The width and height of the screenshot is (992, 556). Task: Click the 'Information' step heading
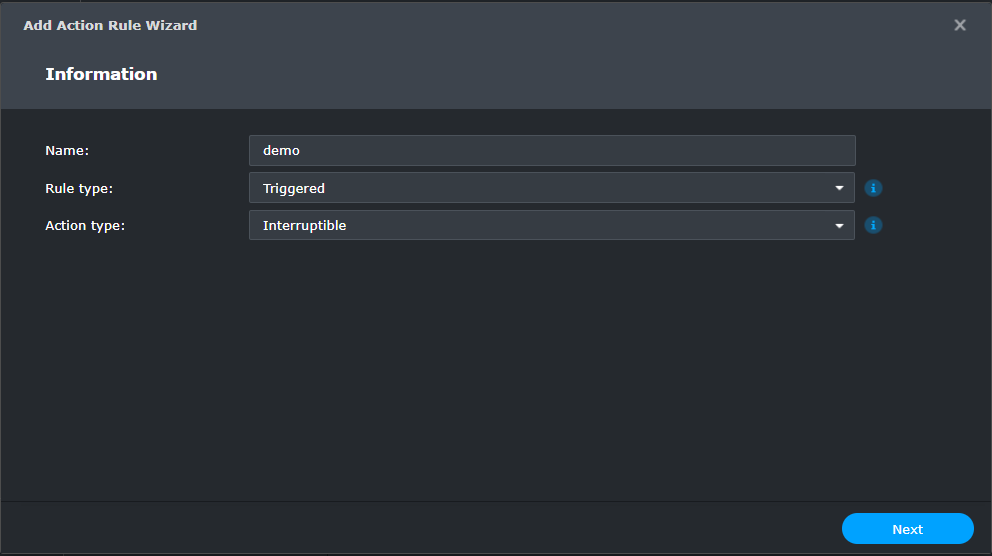[101, 74]
